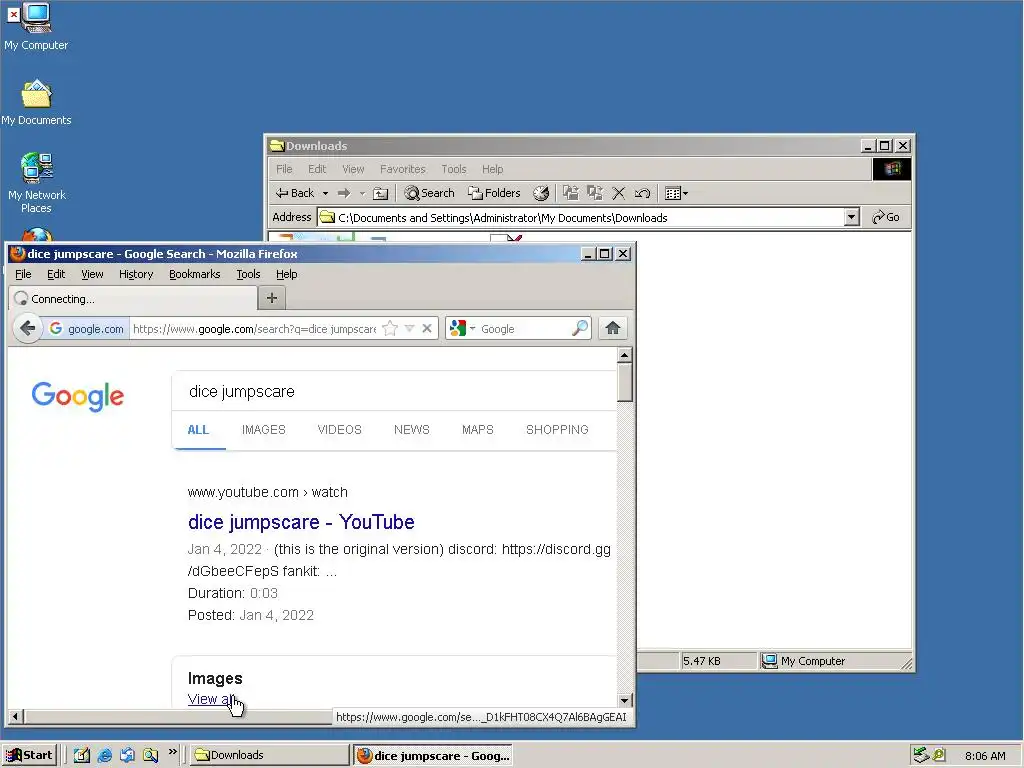
Task: Click the Google logo on page
Action: (x=78, y=396)
